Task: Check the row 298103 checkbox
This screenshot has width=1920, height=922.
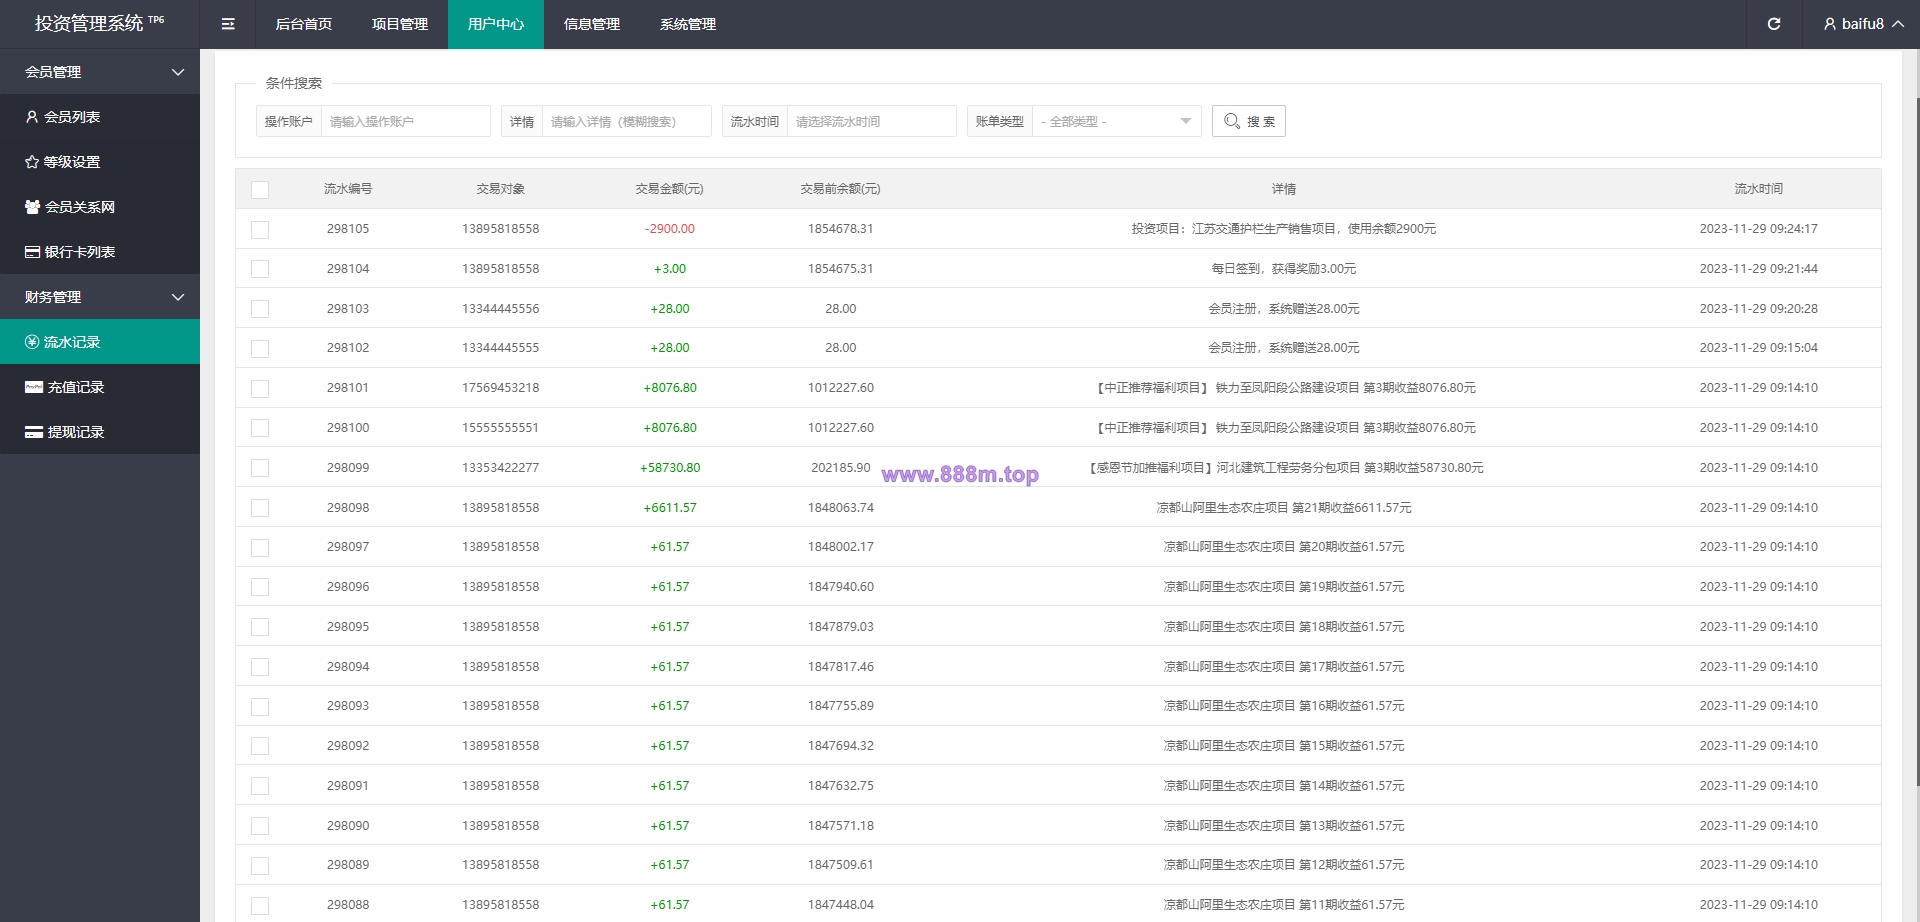Action: (x=260, y=309)
